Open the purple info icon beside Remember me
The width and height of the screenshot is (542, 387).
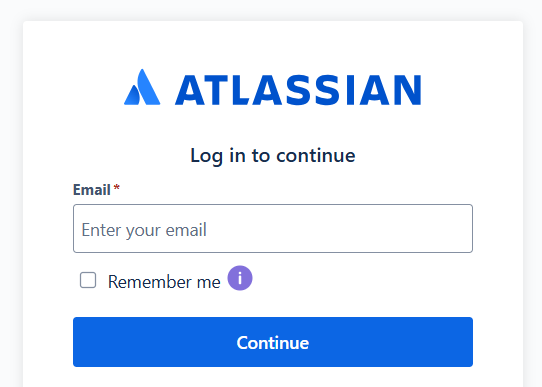[x=240, y=278]
